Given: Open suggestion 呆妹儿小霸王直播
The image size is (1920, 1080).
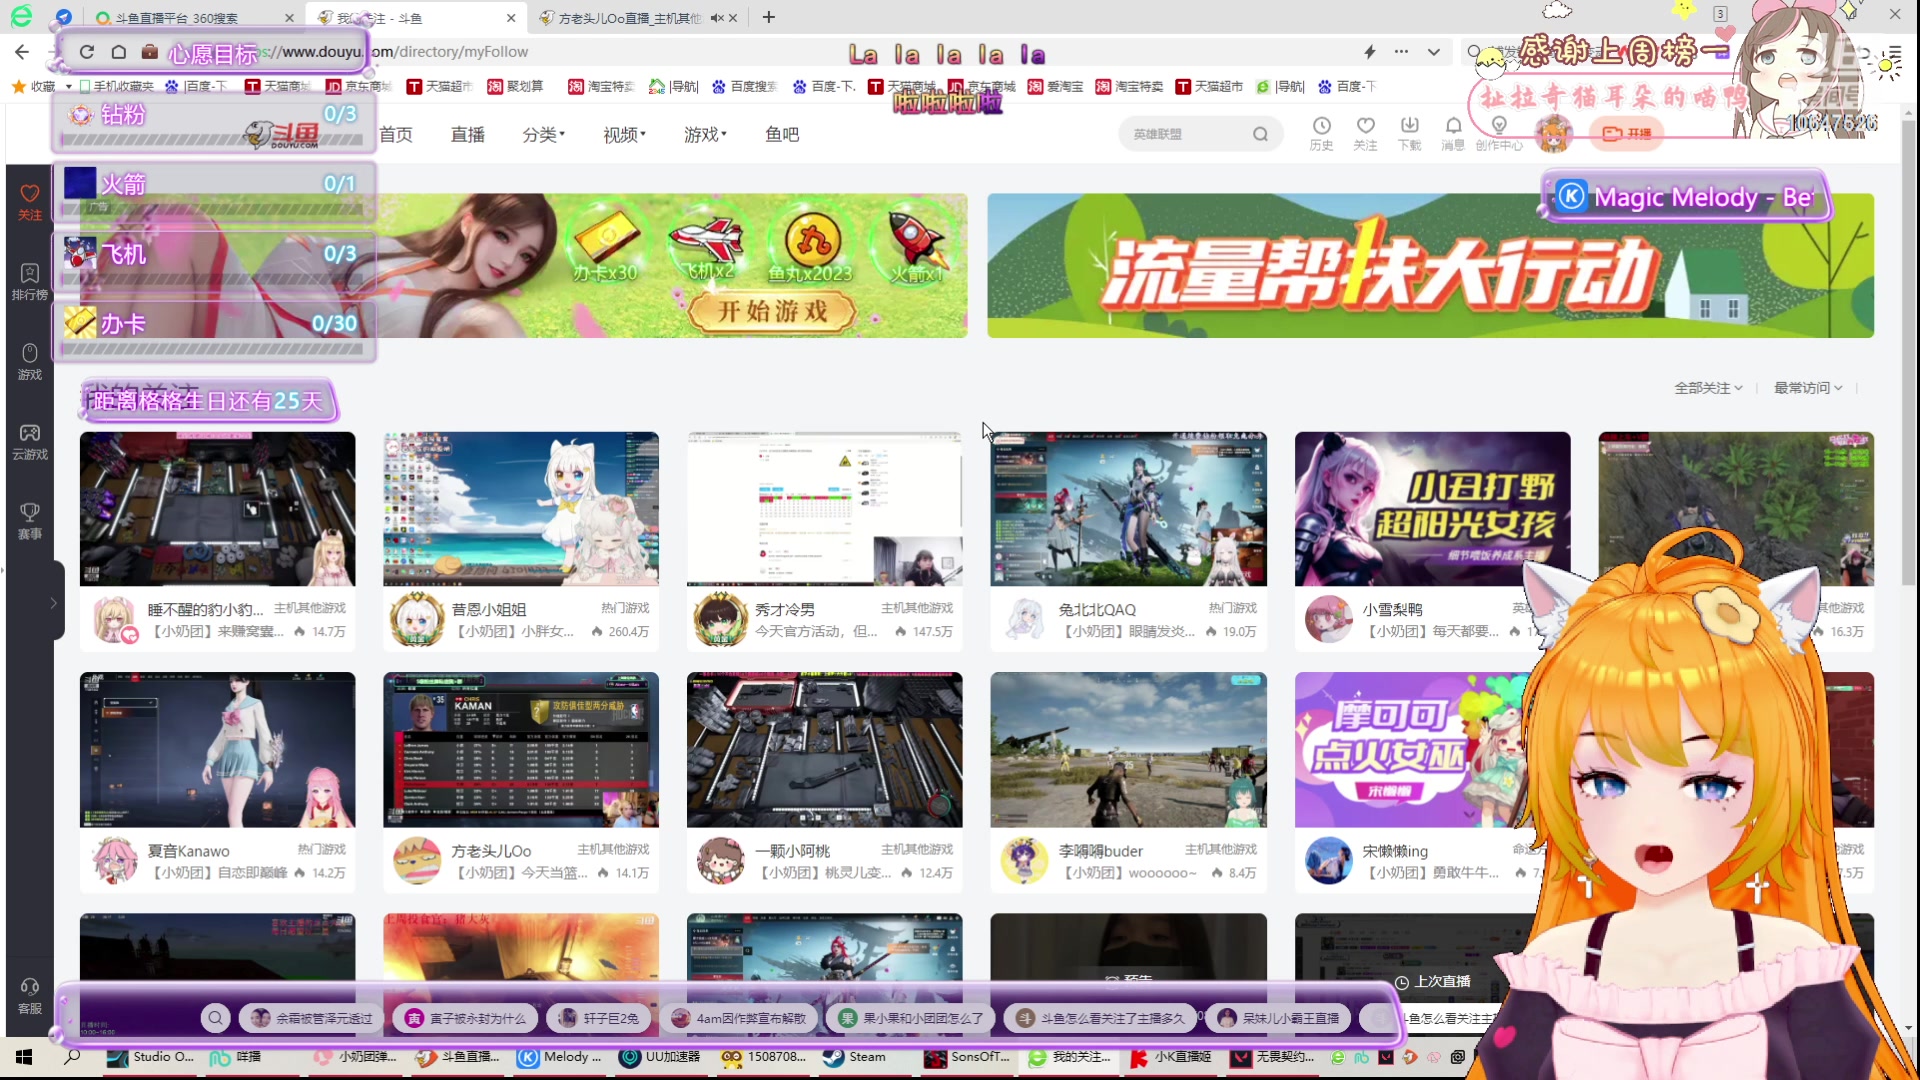Looking at the screenshot, I should coord(1279,1018).
